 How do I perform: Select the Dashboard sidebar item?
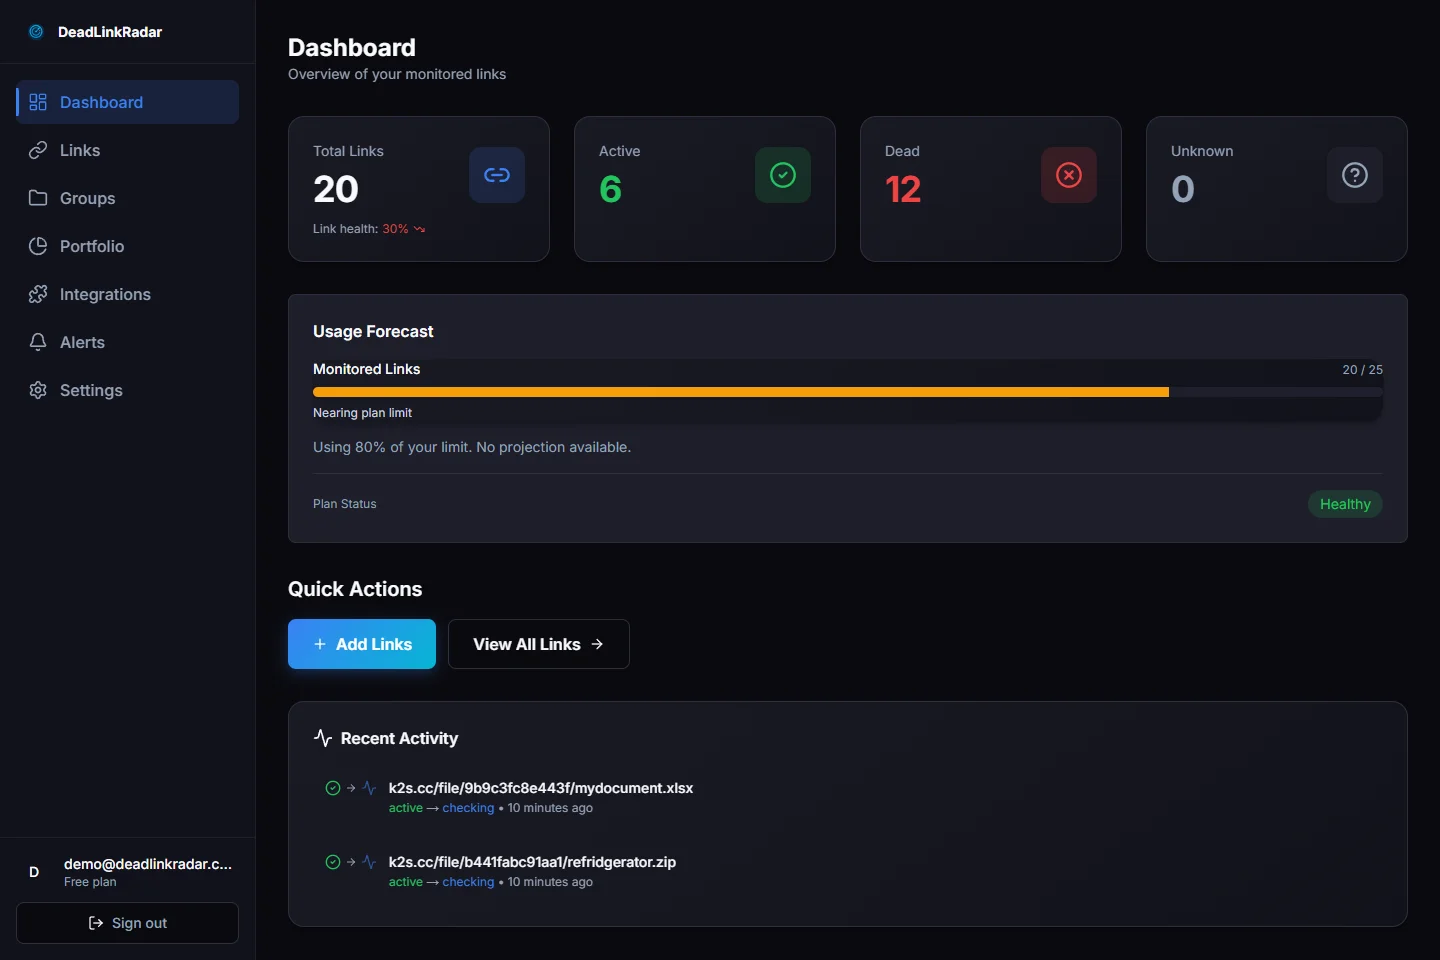[101, 102]
